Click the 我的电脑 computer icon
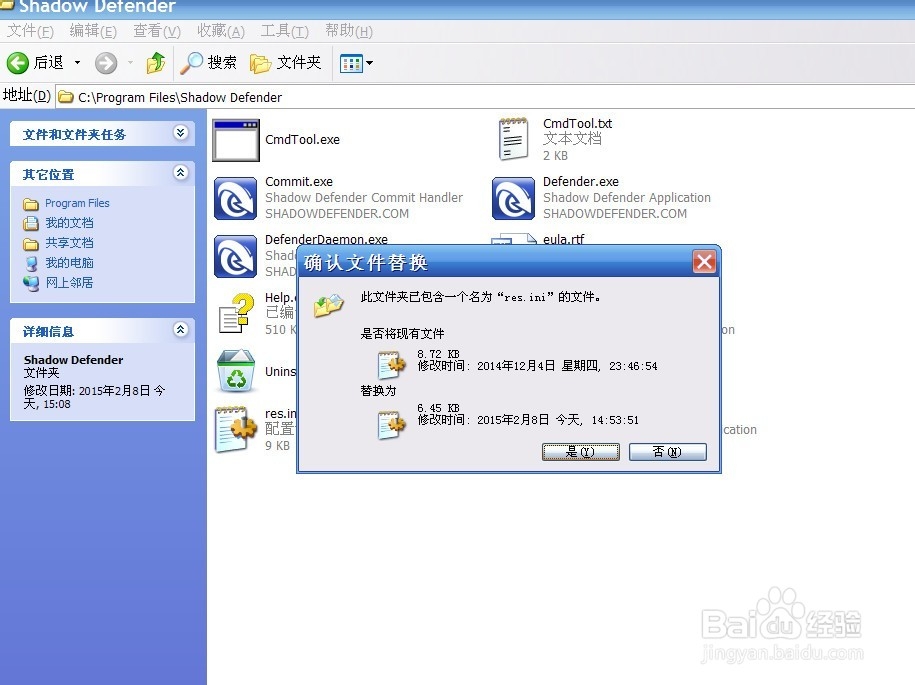Image resolution: width=915 pixels, height=685 pixels. coord(31,263)
